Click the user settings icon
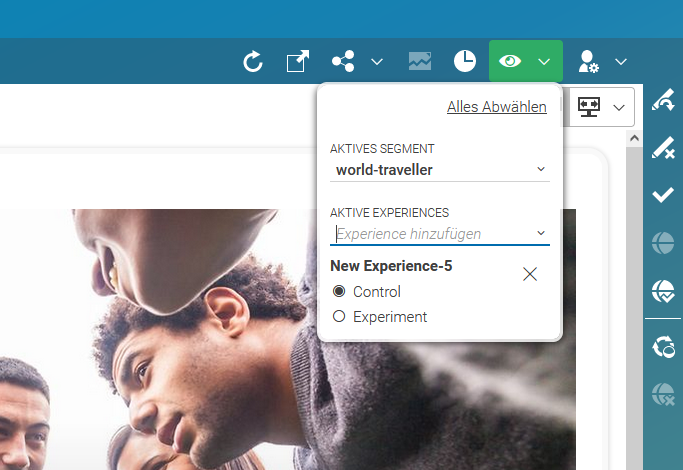 (x=588, y=62)
